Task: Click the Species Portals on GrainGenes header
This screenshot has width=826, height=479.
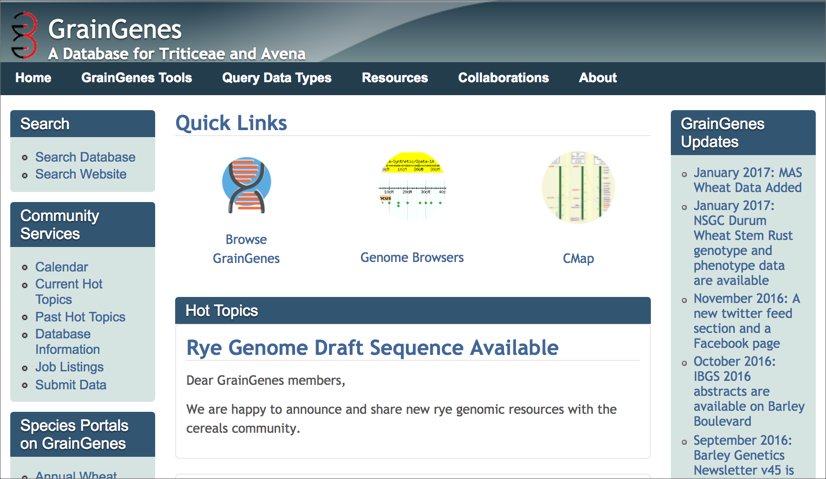Action: coord(83,435)
